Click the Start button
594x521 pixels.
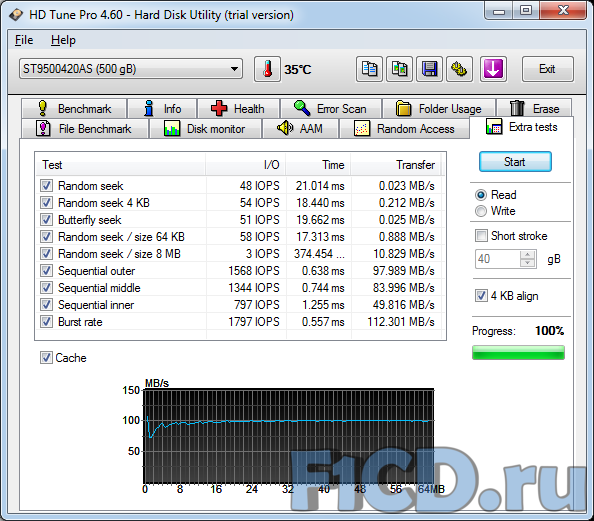click(515, 162)
